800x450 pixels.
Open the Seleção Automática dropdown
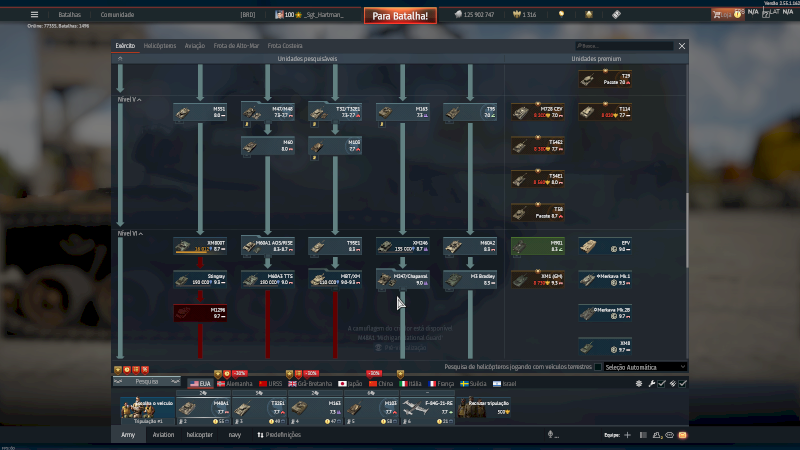(645, 367)
